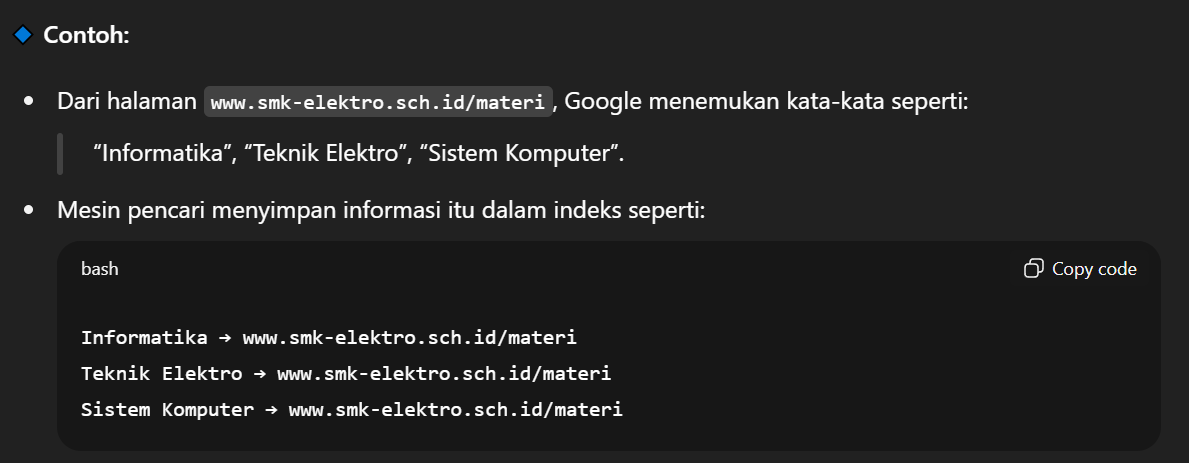Click the blue diamond icon beside Contoh
This screenshot has width=1189, height=463.
point(22,35)
